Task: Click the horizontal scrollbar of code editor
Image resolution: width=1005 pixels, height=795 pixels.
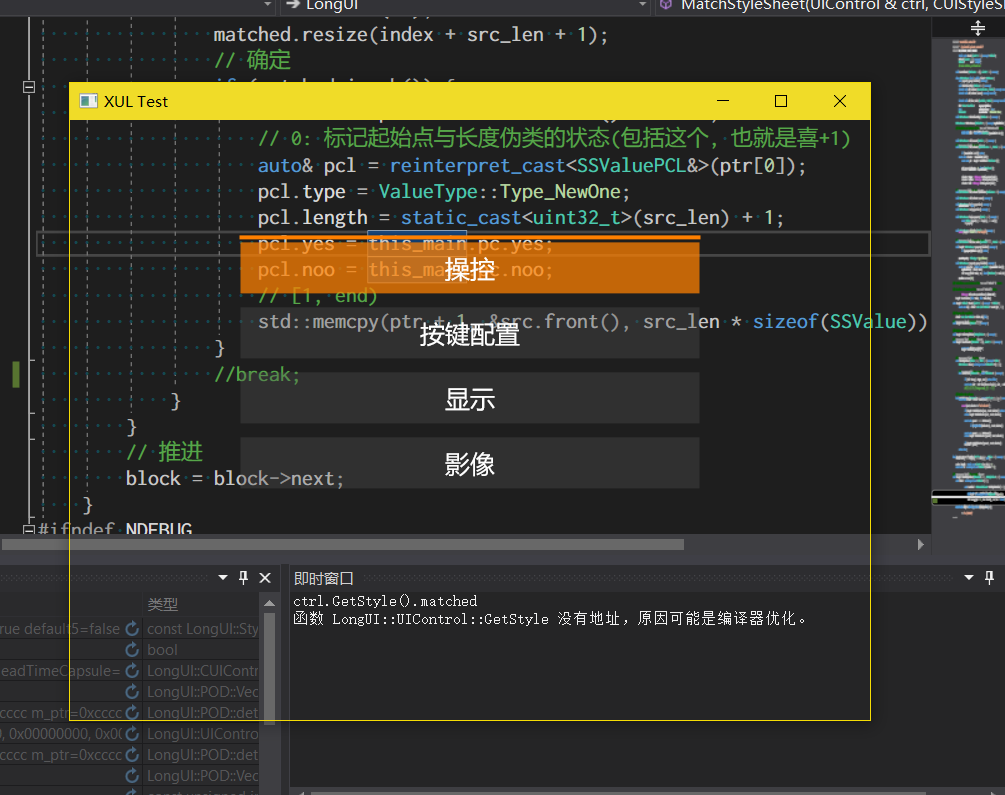Action: [343, 544]
